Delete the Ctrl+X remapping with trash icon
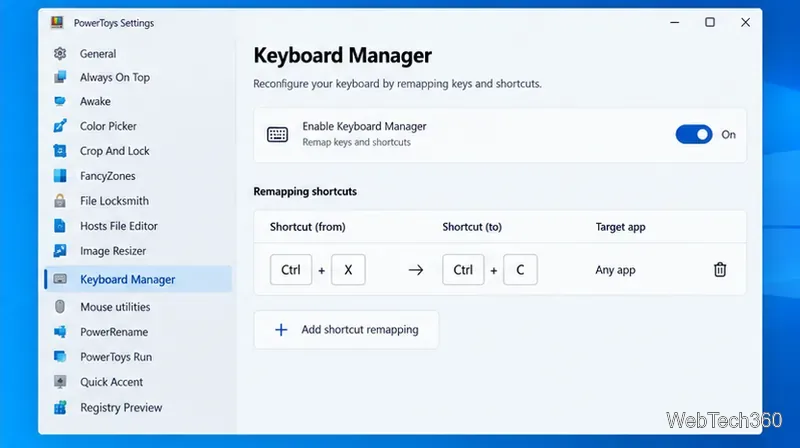800x448 pixels. (x=720, y=269)
